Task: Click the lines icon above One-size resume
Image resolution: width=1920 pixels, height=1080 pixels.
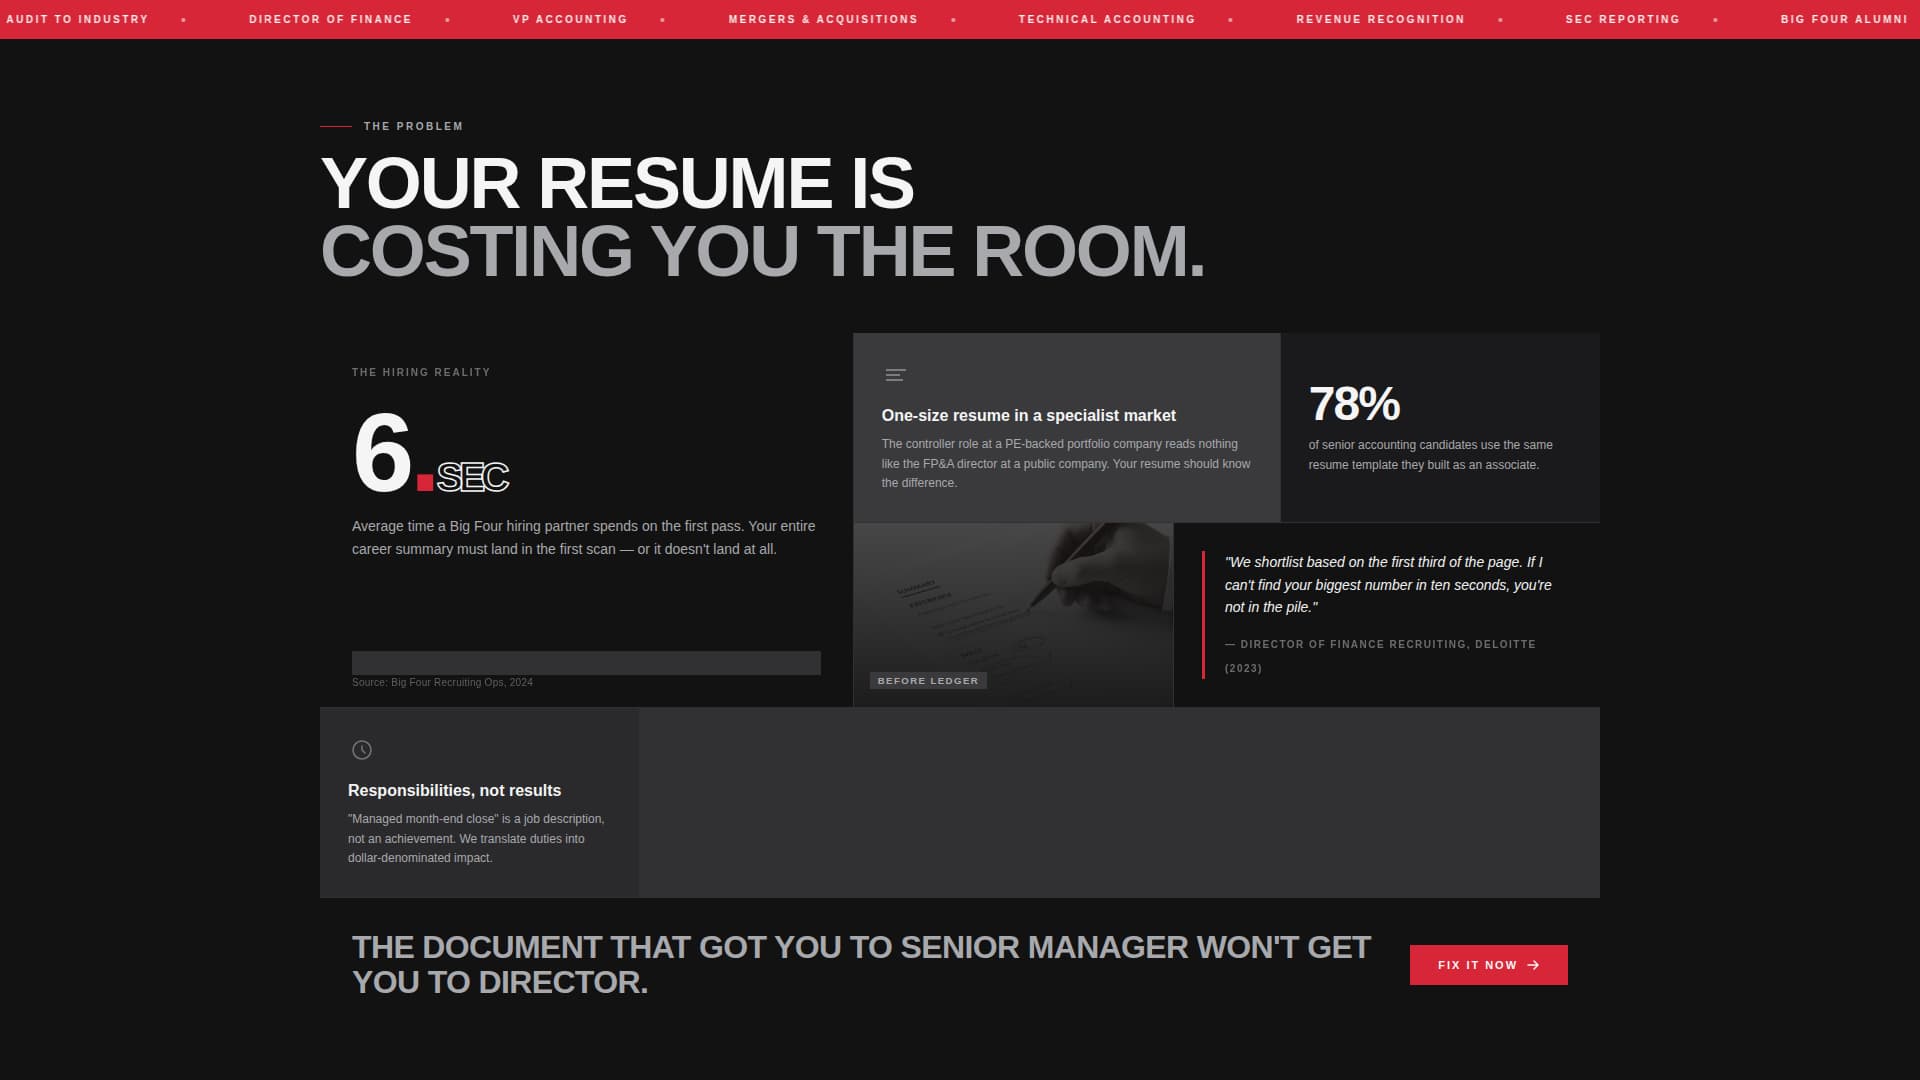Action: click(896, 375)
